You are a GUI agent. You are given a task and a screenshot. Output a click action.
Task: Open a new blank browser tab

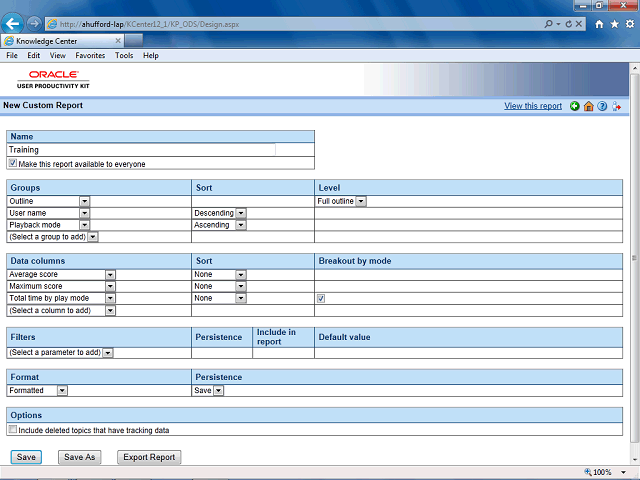tap(133, 41)
